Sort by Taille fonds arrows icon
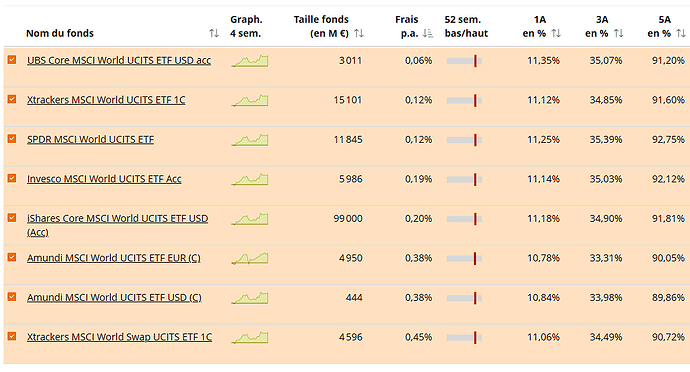 [x=359, y=33]
